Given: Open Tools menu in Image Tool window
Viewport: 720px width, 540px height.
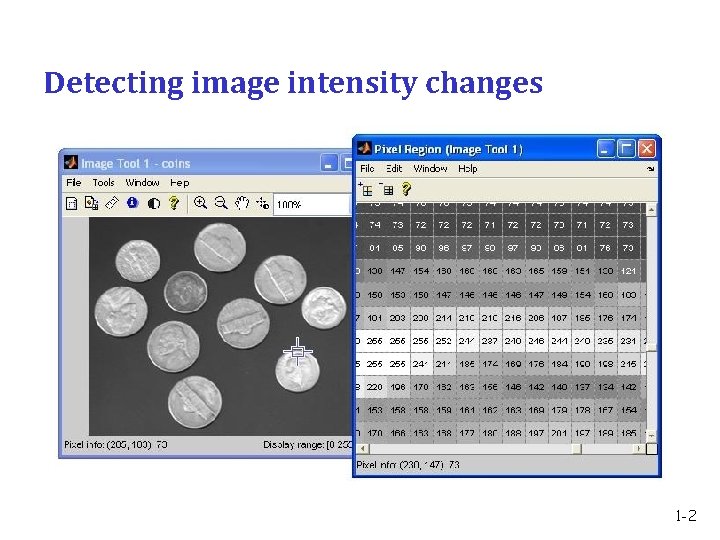Looking at the screenshot, I should pyautogui.click(x=103, y=183).
